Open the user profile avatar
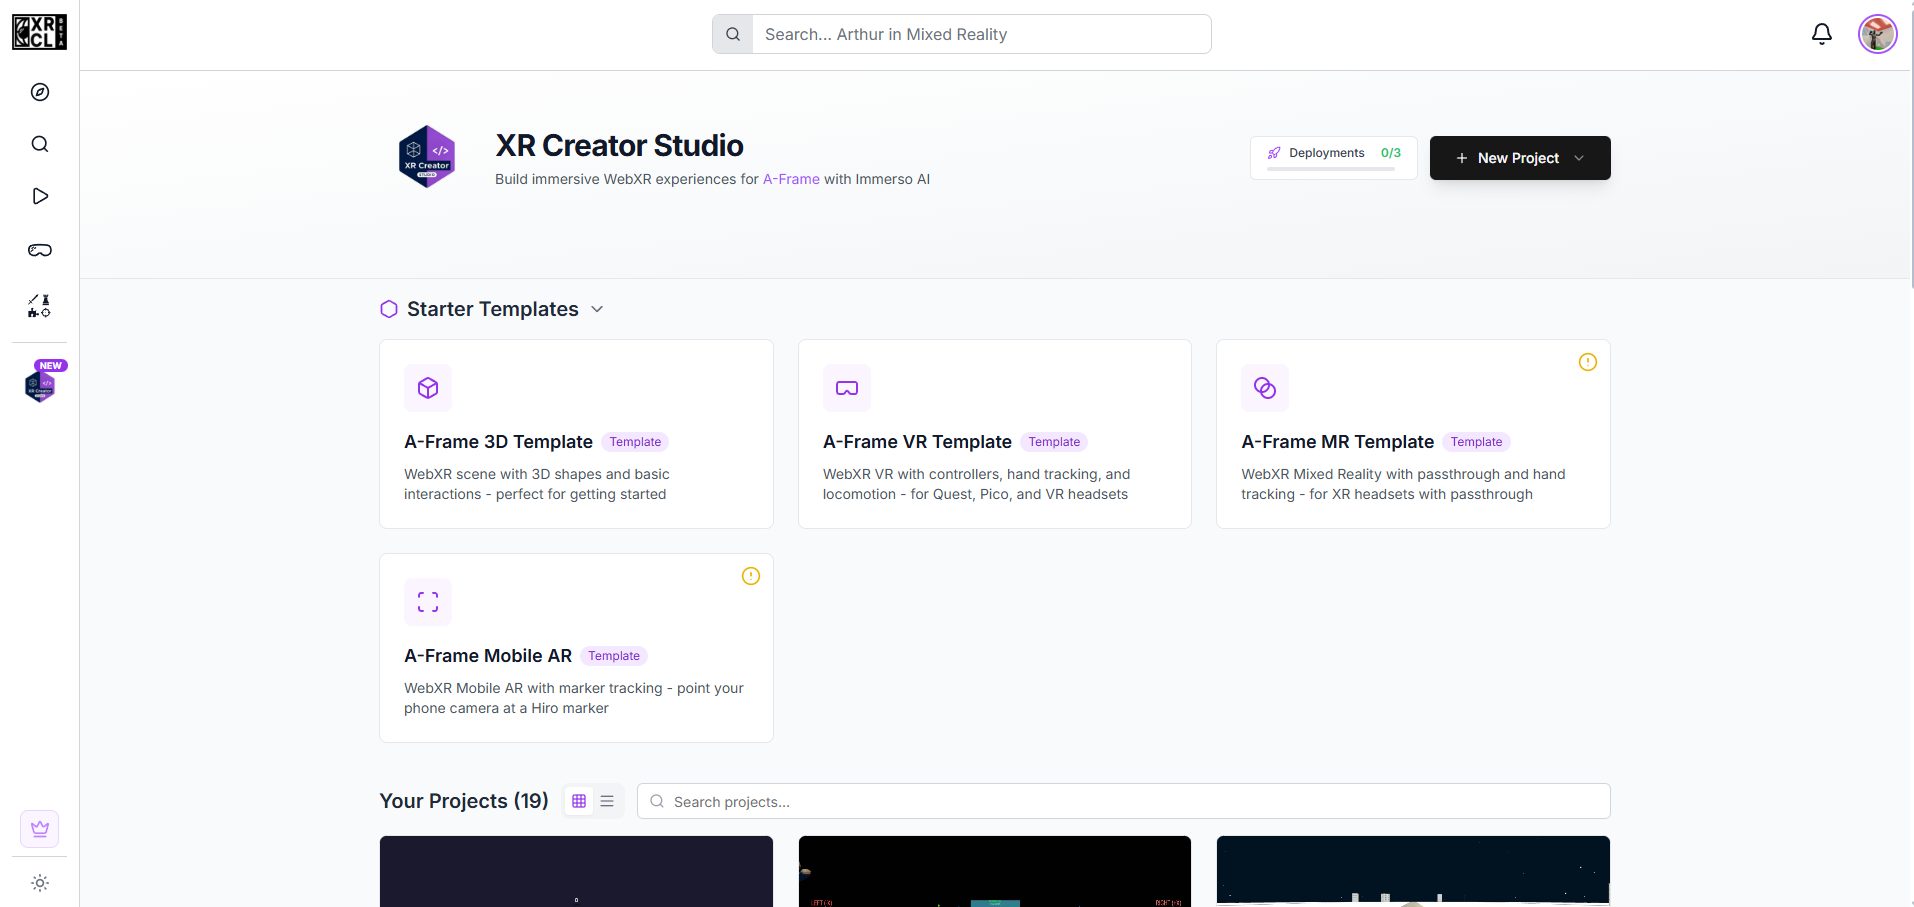Screen dimensions: 1914x907 (1878, 34)
